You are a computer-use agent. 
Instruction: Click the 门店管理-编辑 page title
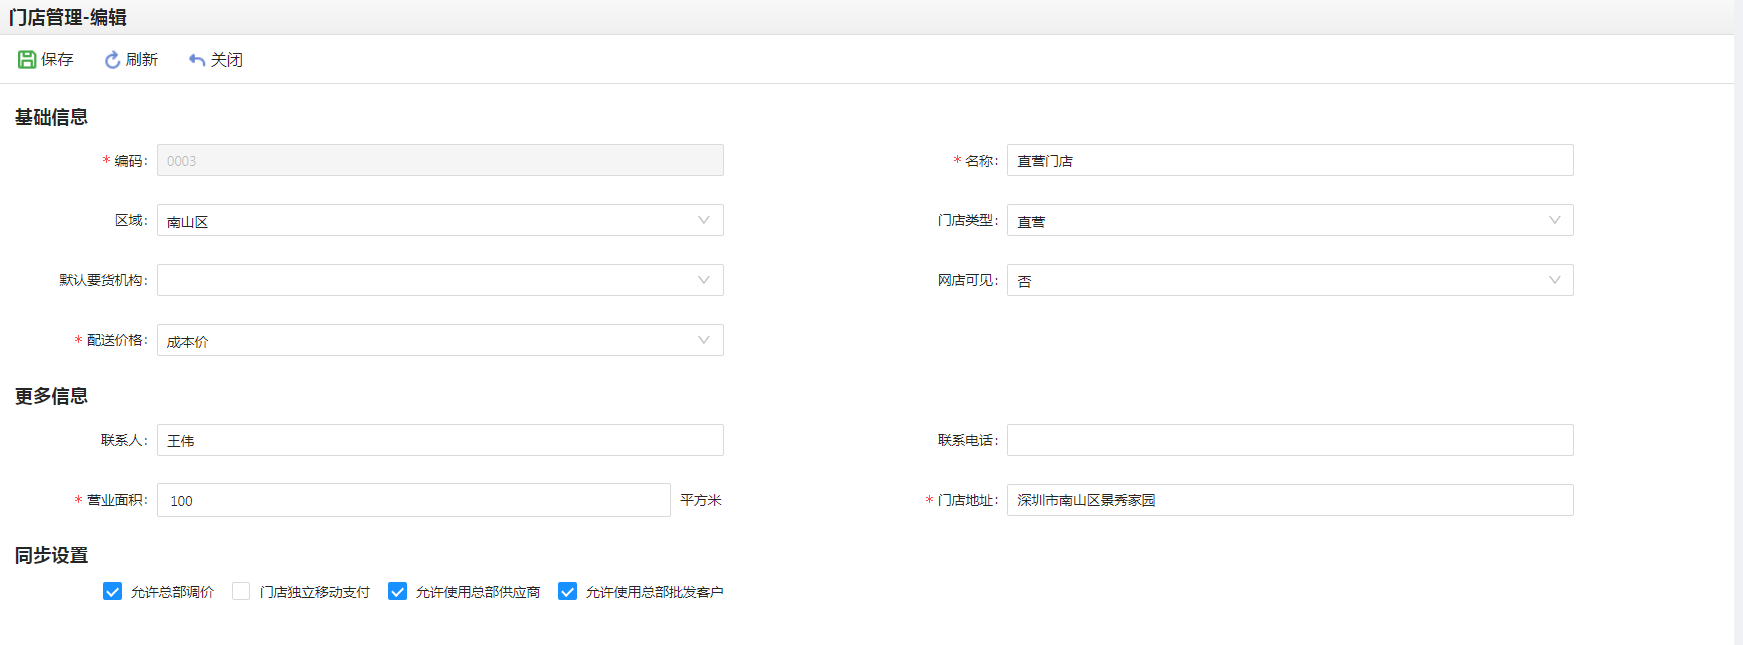click(x=68, y=17)
